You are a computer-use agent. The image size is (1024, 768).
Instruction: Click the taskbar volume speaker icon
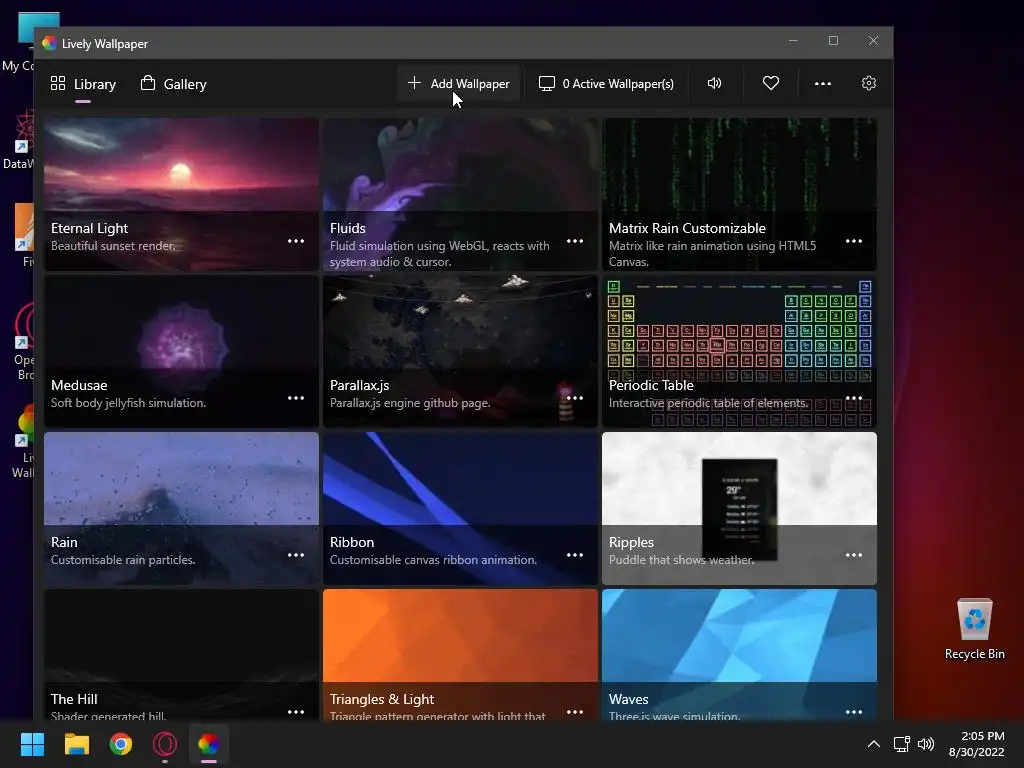[x=926, y=744]
